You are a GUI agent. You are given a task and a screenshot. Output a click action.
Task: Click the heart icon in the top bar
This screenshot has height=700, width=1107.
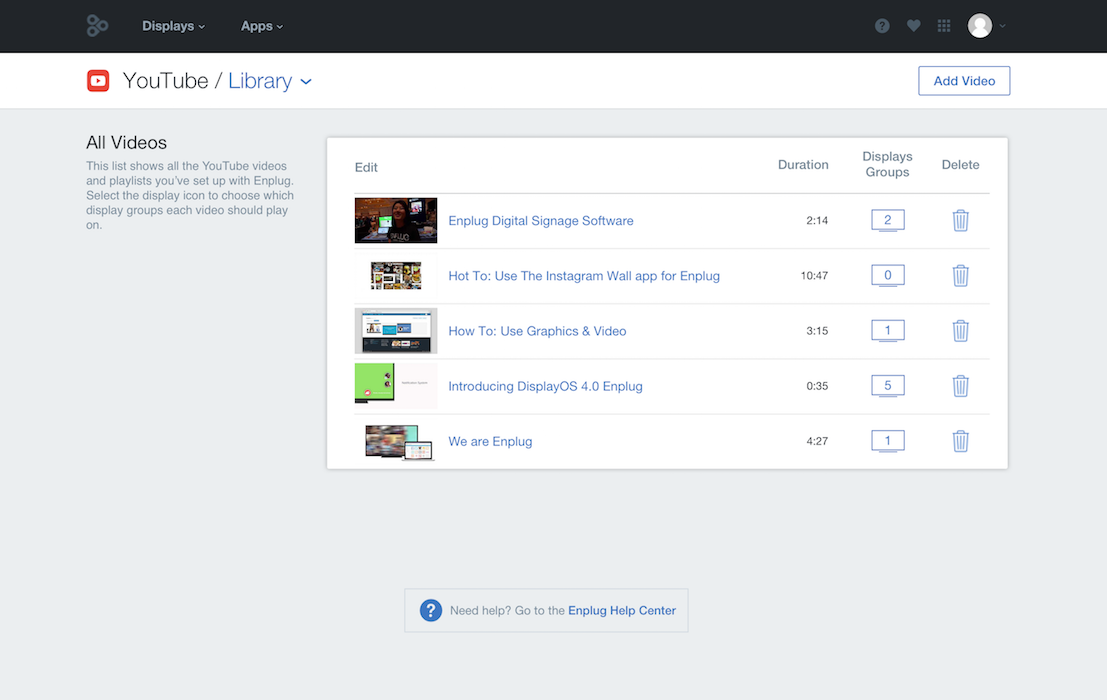[913, 26]
